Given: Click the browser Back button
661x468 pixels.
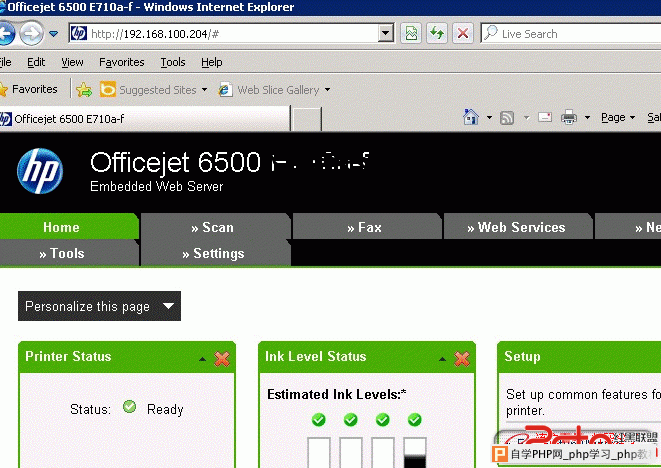Looking at the screenshot, I should tap(6, 33).
